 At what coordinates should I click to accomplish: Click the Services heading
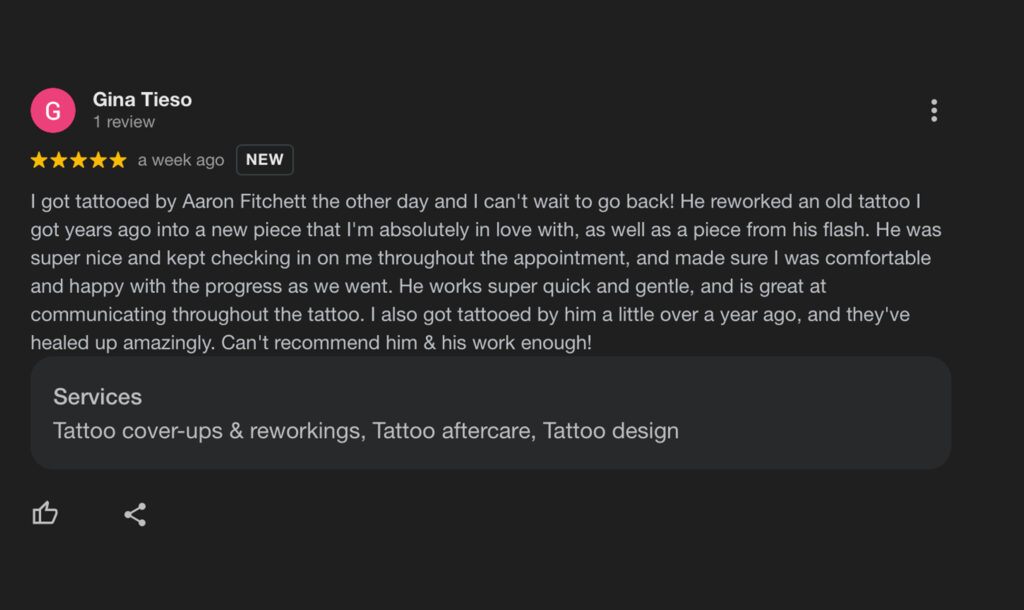(x=97, y=397)
